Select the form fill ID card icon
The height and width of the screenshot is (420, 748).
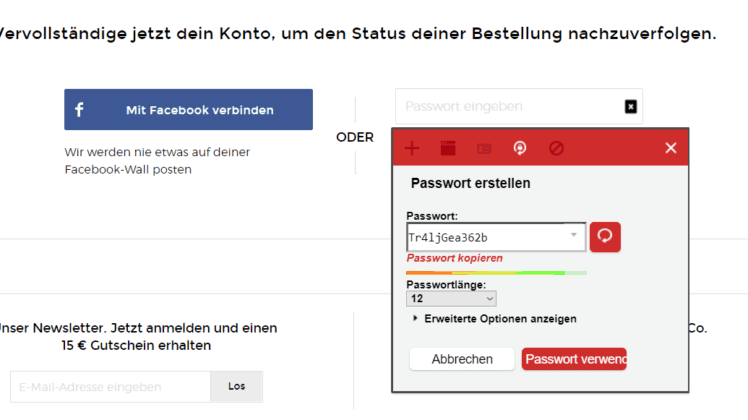[x=484, y=148]
